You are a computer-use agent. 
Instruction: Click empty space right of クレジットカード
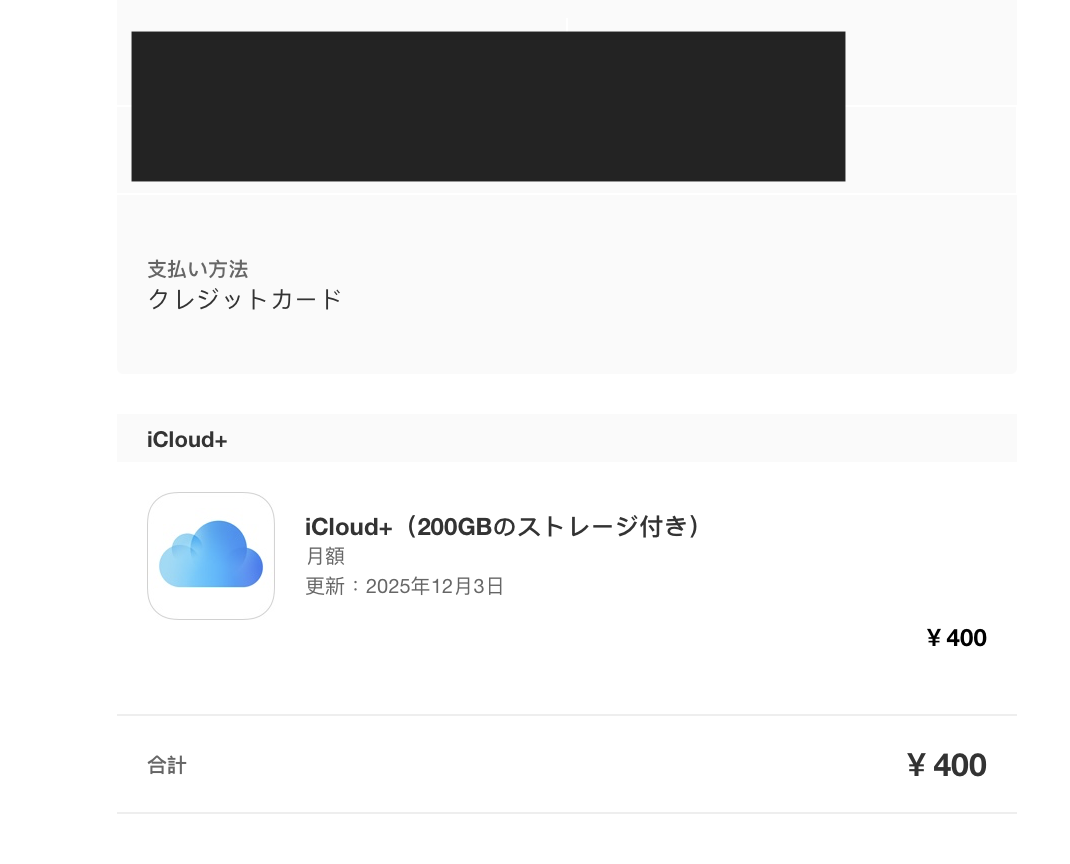tap(680, 299)
